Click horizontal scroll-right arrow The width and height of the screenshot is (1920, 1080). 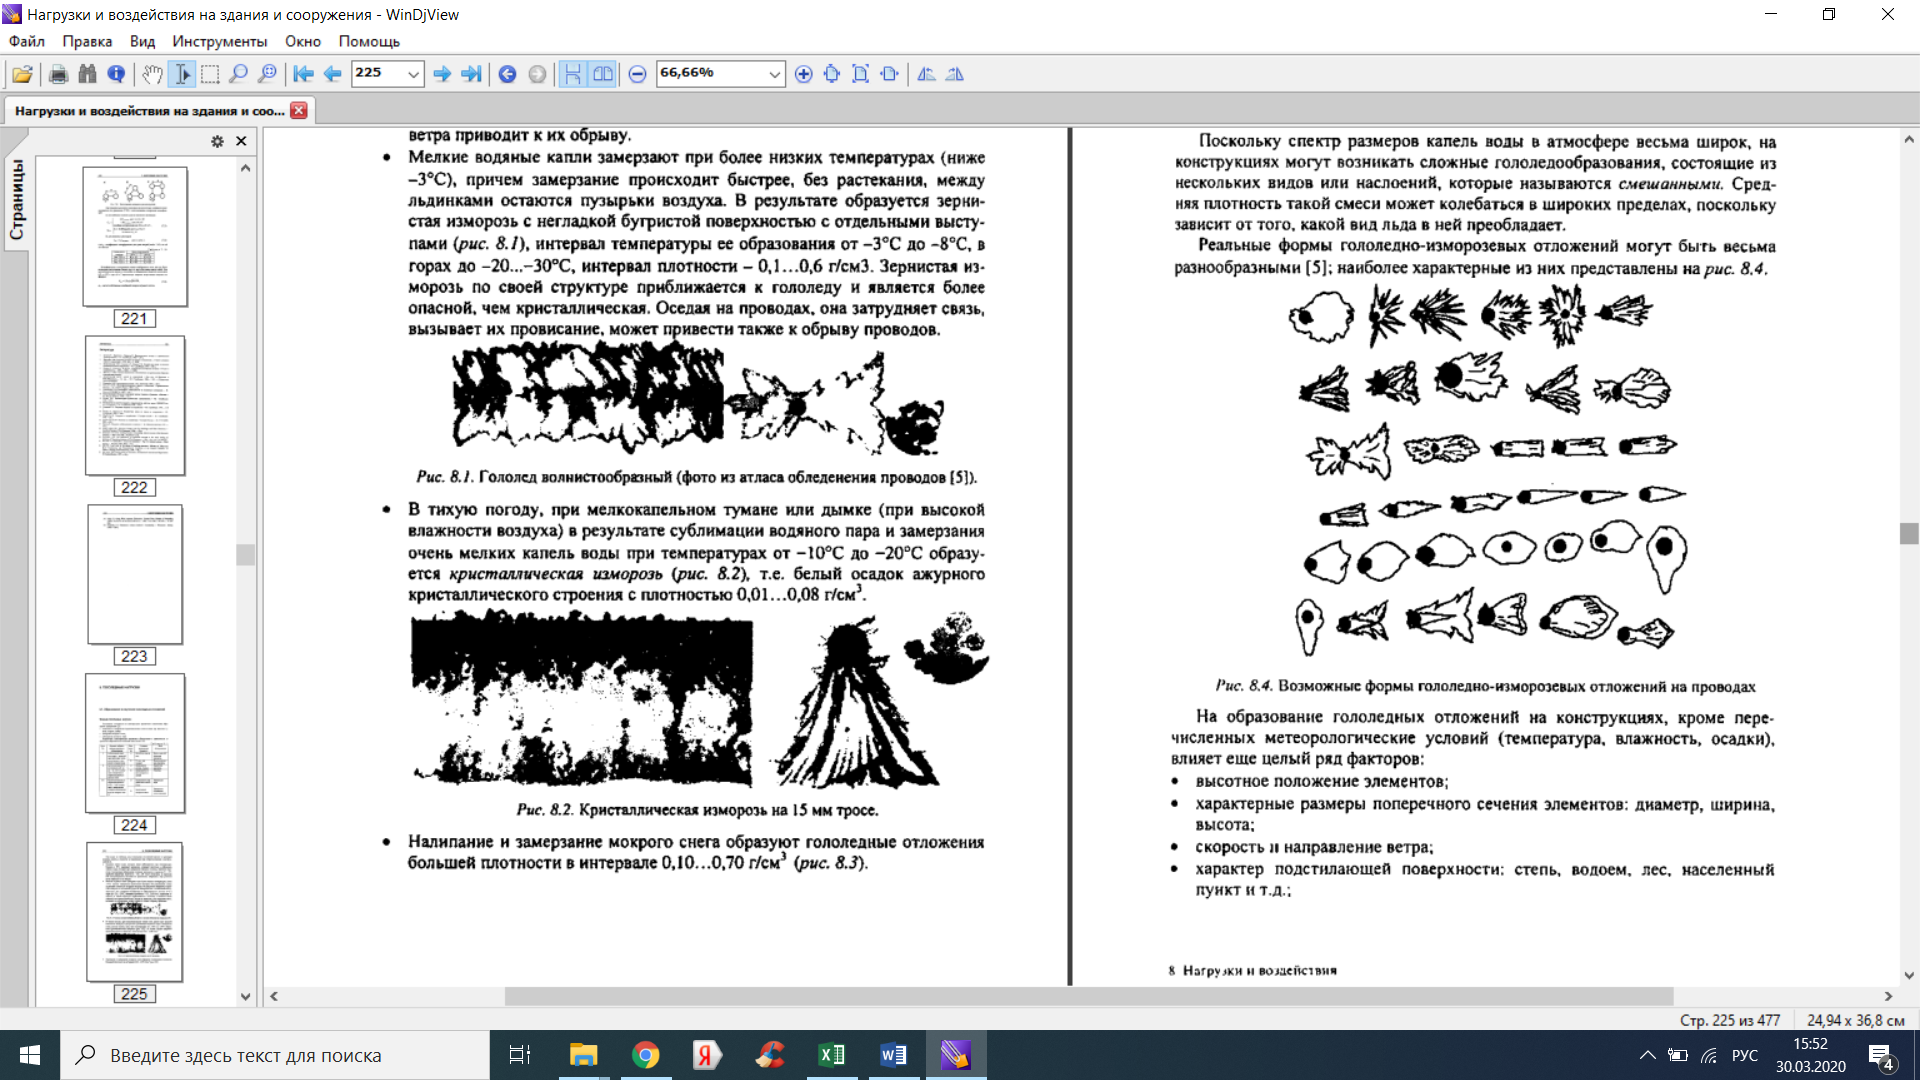1888,996
